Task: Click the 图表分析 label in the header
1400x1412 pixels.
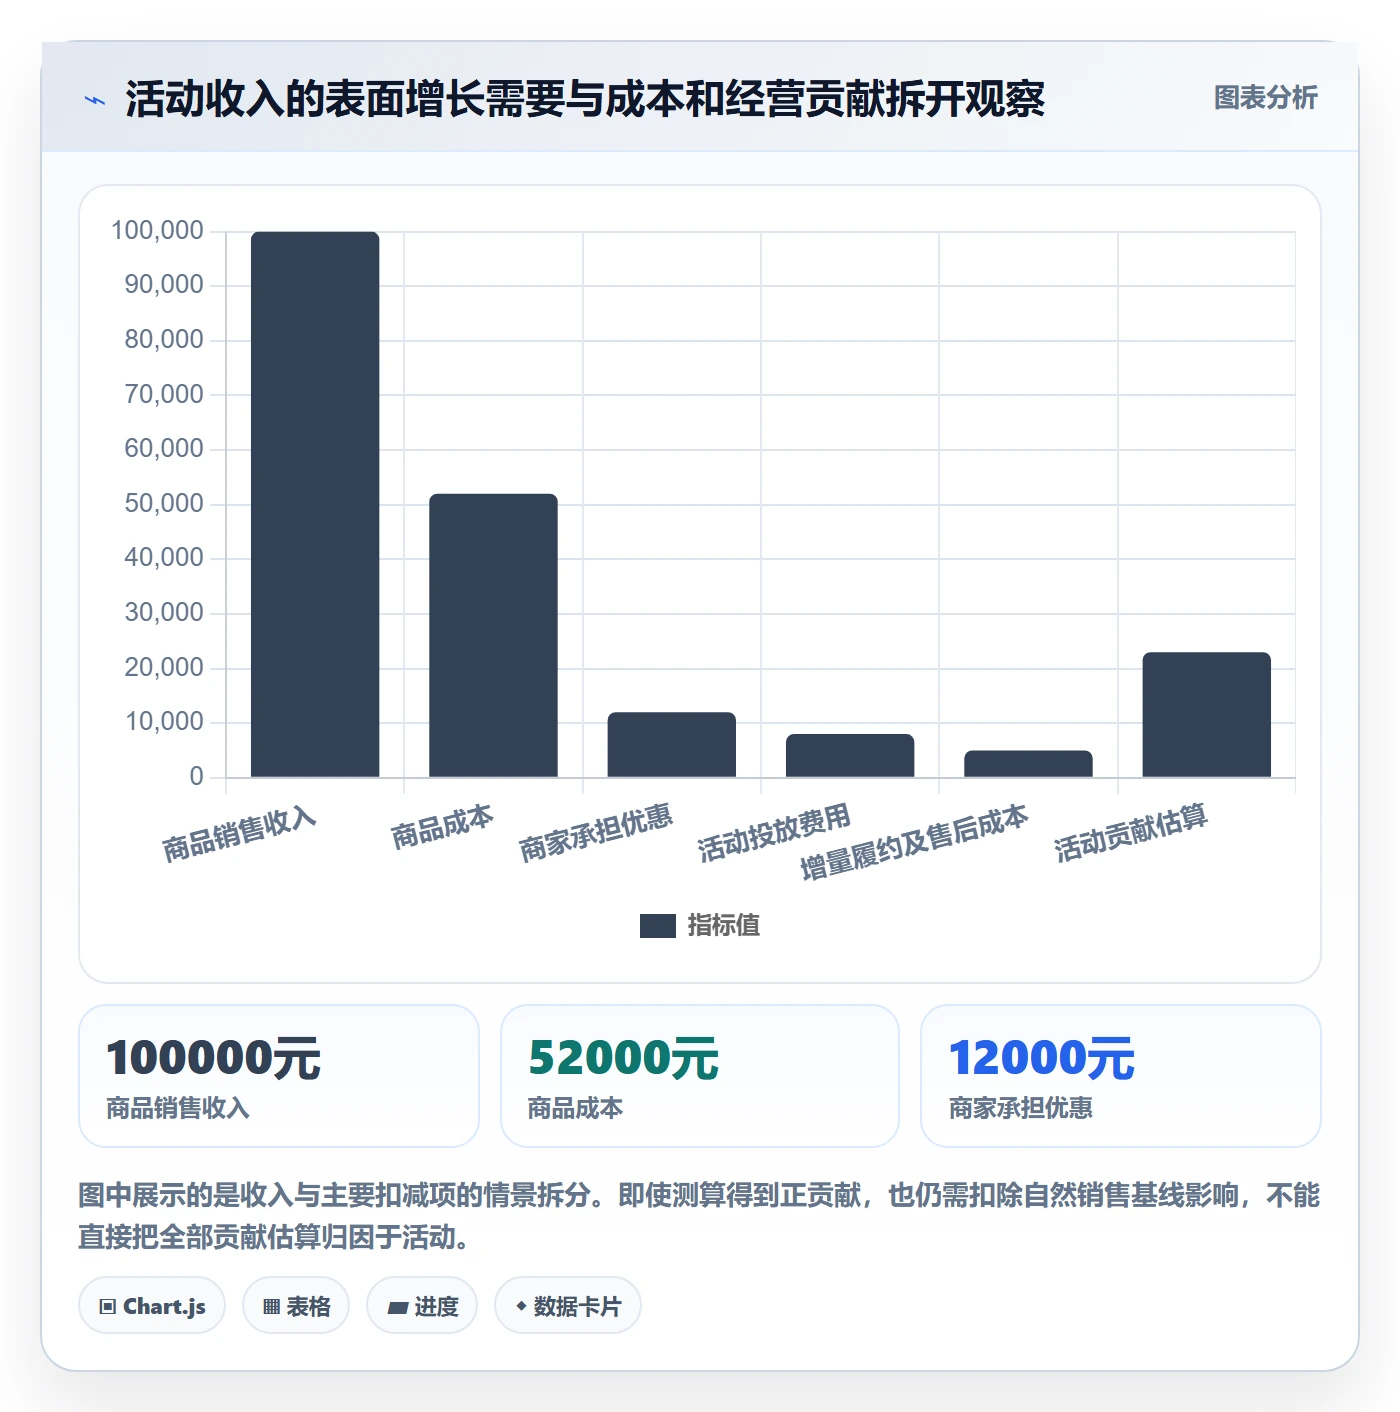Action: [x=1265, y=98]
